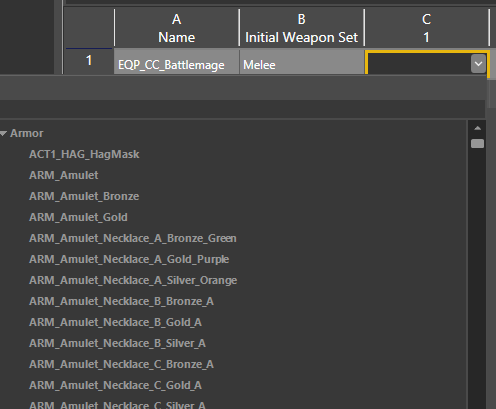496x409 pixels.
Task: Click the Initial Weapon Set column header
Action: tap(302, 28)
